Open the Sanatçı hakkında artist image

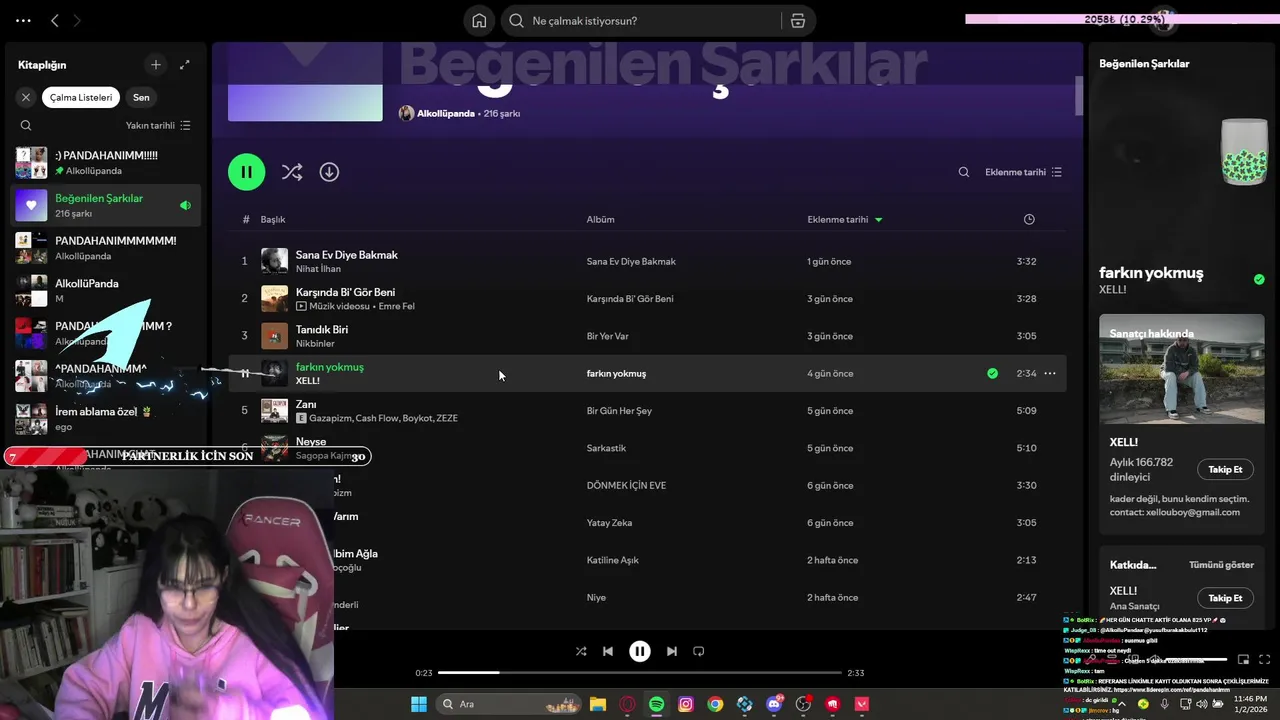tap(1182, 369)
